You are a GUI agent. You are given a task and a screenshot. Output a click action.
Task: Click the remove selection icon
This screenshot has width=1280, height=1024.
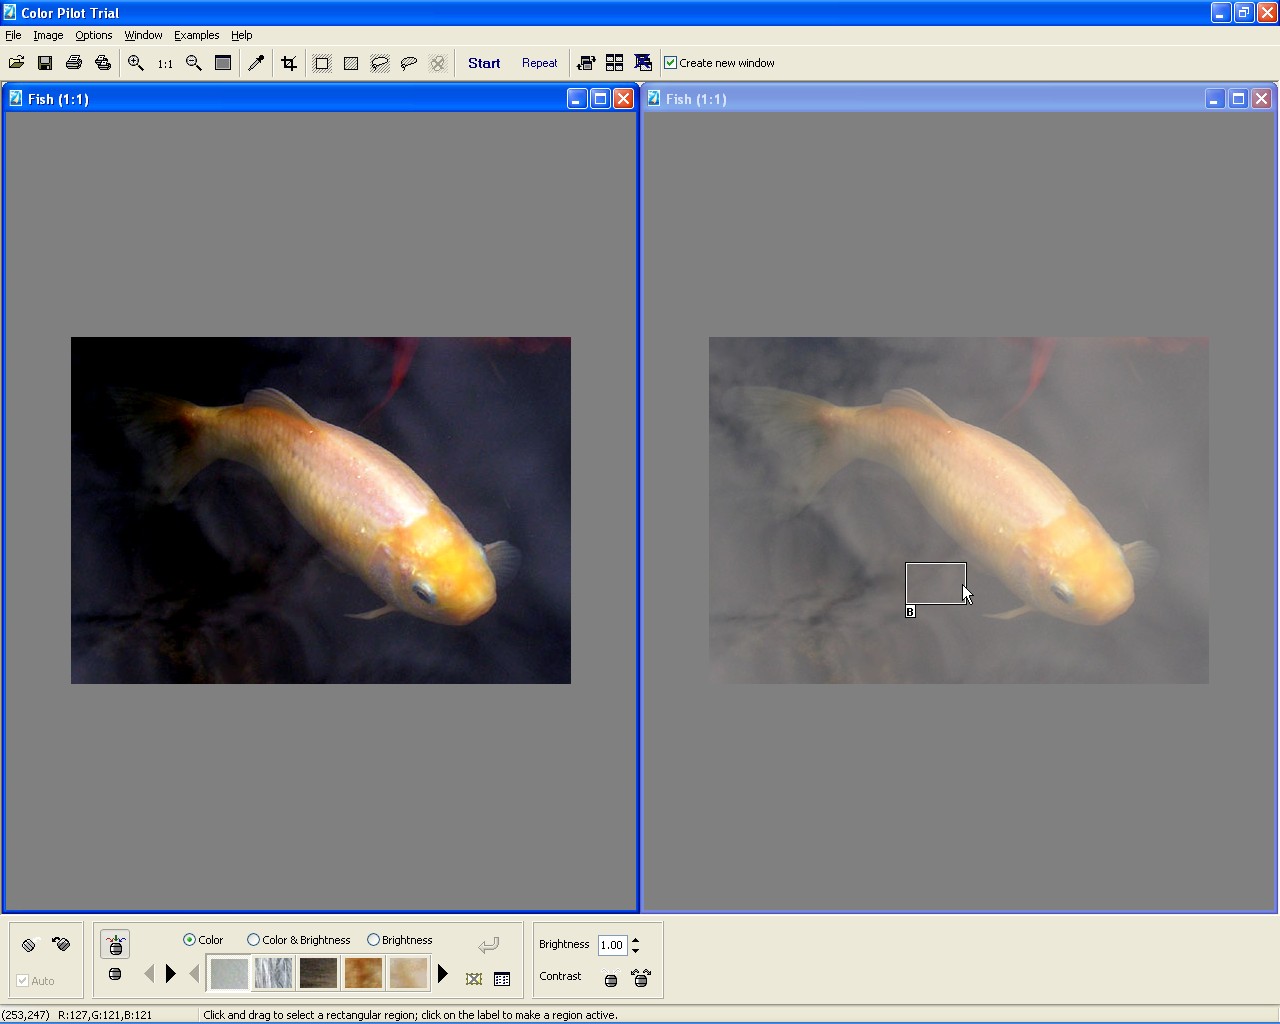(x=438, y=63)
